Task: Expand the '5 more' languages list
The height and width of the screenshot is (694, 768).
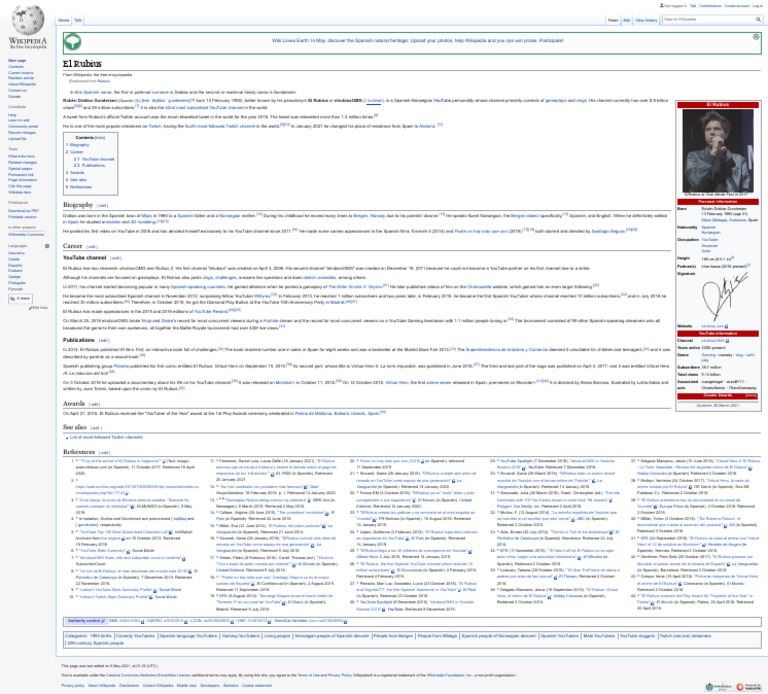Action: (x=20, y=297)
